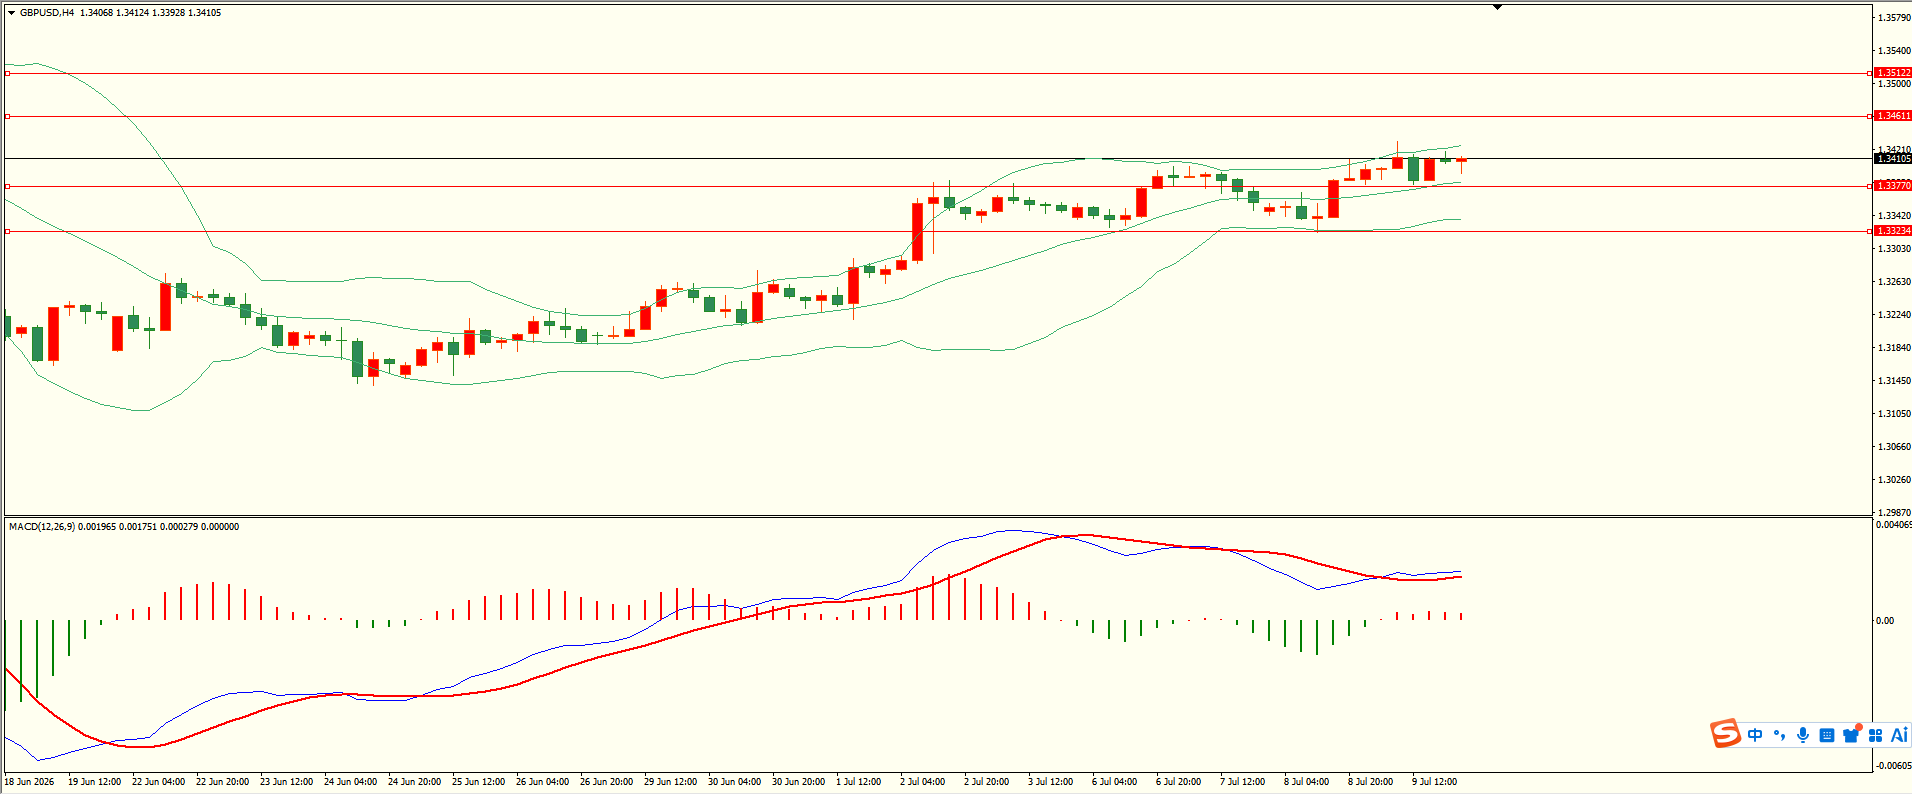The height and width of the screenshot is (795, 1912).
Task: Click the 7 Jul 12:00 time label
Action: pos(1242,782)
